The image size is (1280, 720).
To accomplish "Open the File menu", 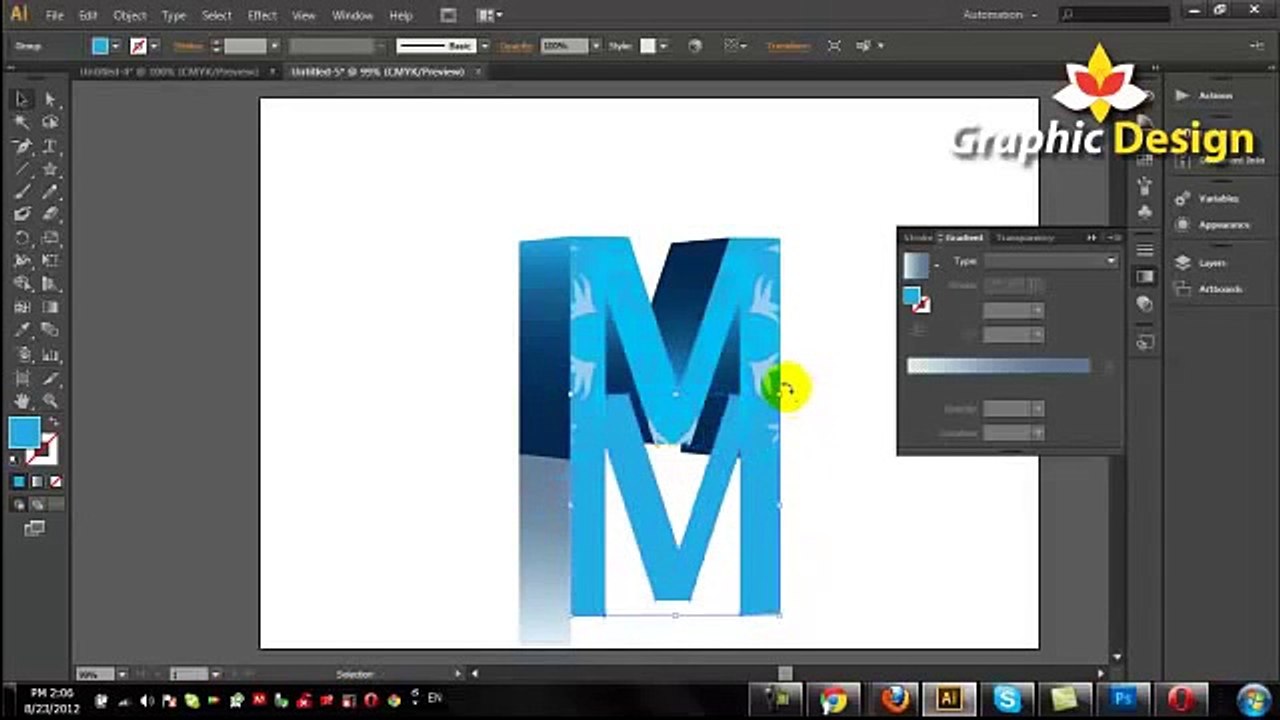I will click(54, 16).
